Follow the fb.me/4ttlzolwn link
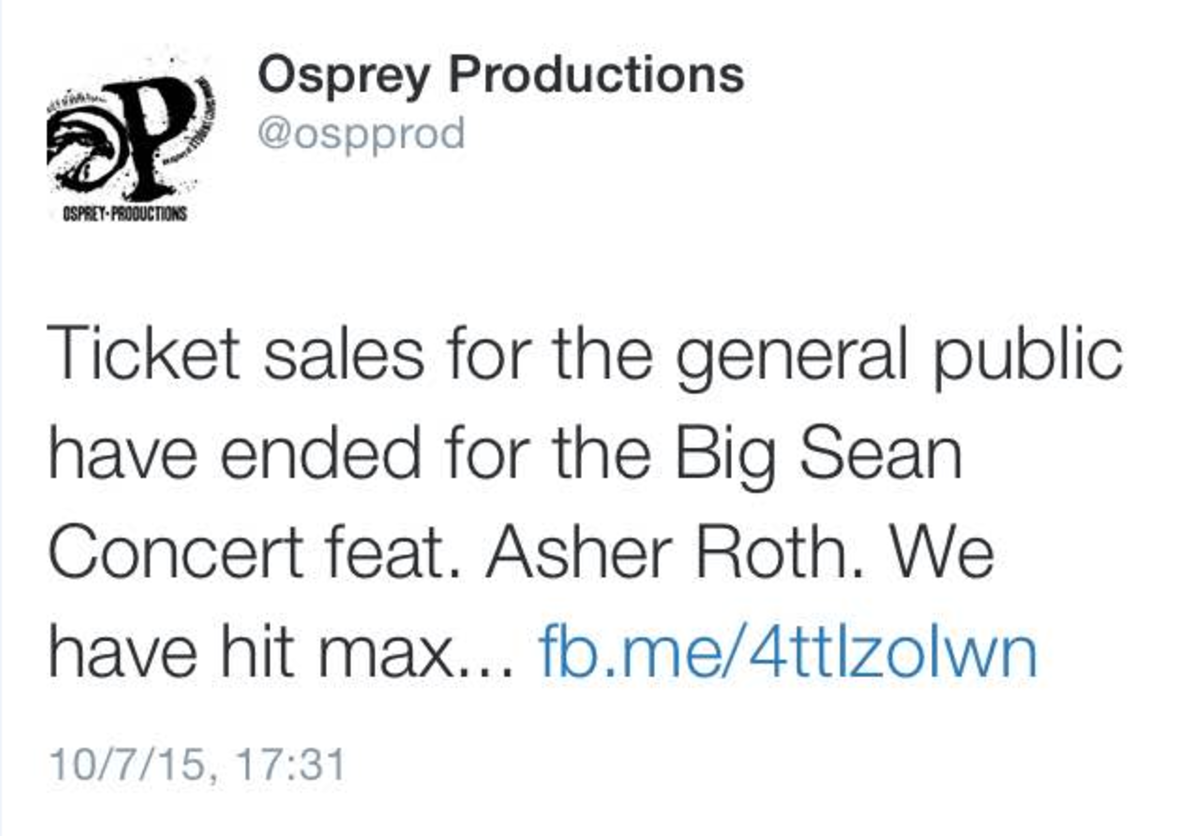 (x=788, y=652)
